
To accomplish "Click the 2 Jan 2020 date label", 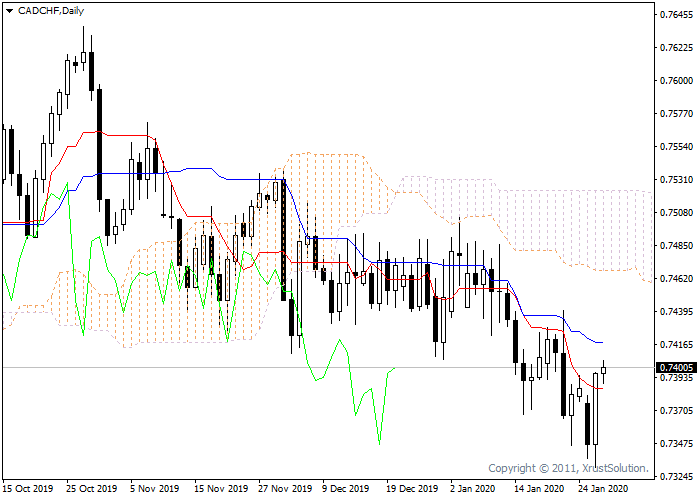I will tap(472, 488).
